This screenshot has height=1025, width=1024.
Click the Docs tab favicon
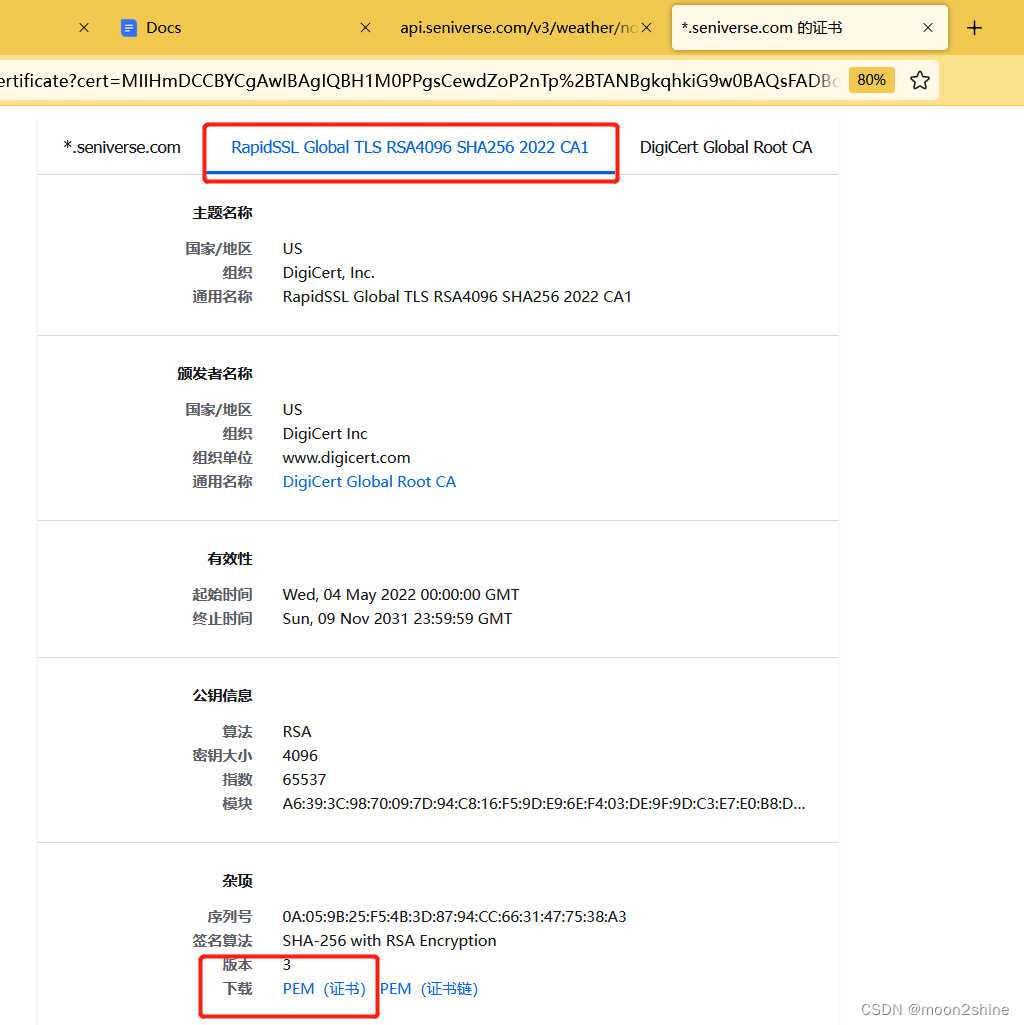pos(129,27)
